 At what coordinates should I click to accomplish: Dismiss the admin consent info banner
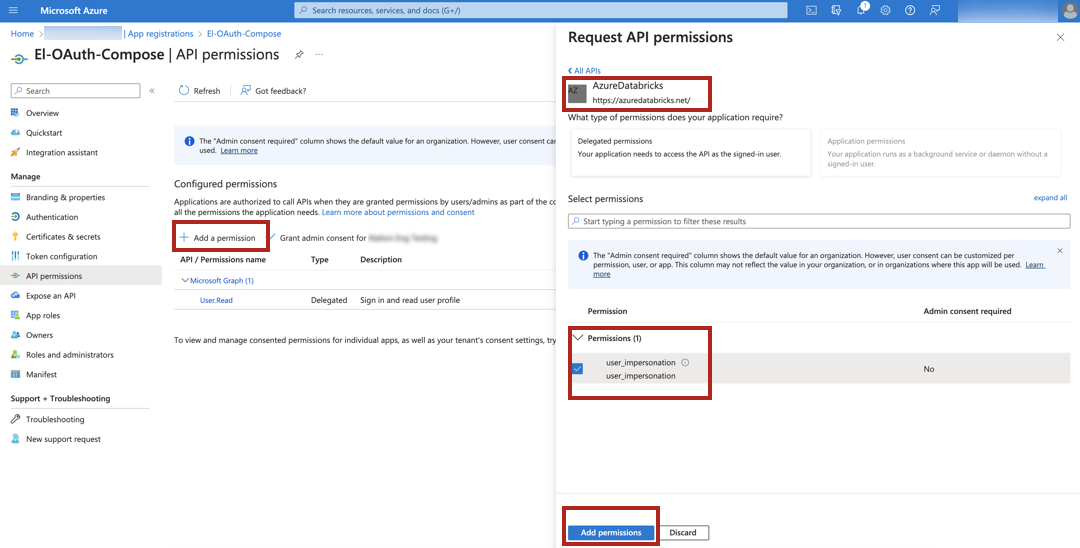(x=1059, y=251)
